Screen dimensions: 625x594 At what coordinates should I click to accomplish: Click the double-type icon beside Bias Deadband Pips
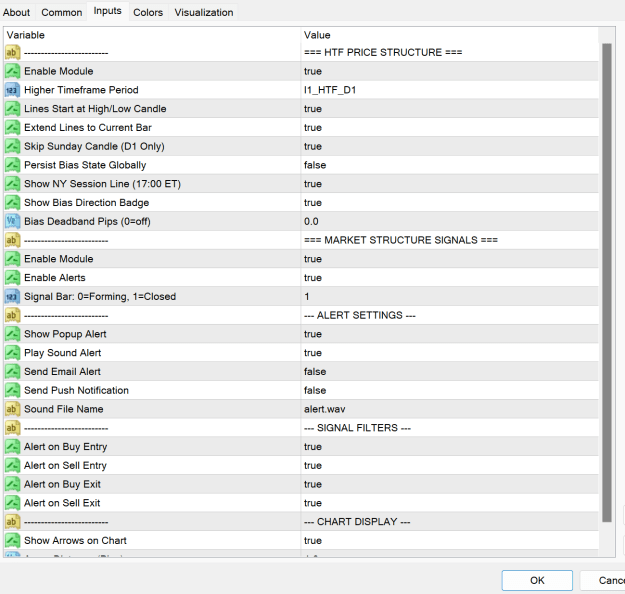12,221
